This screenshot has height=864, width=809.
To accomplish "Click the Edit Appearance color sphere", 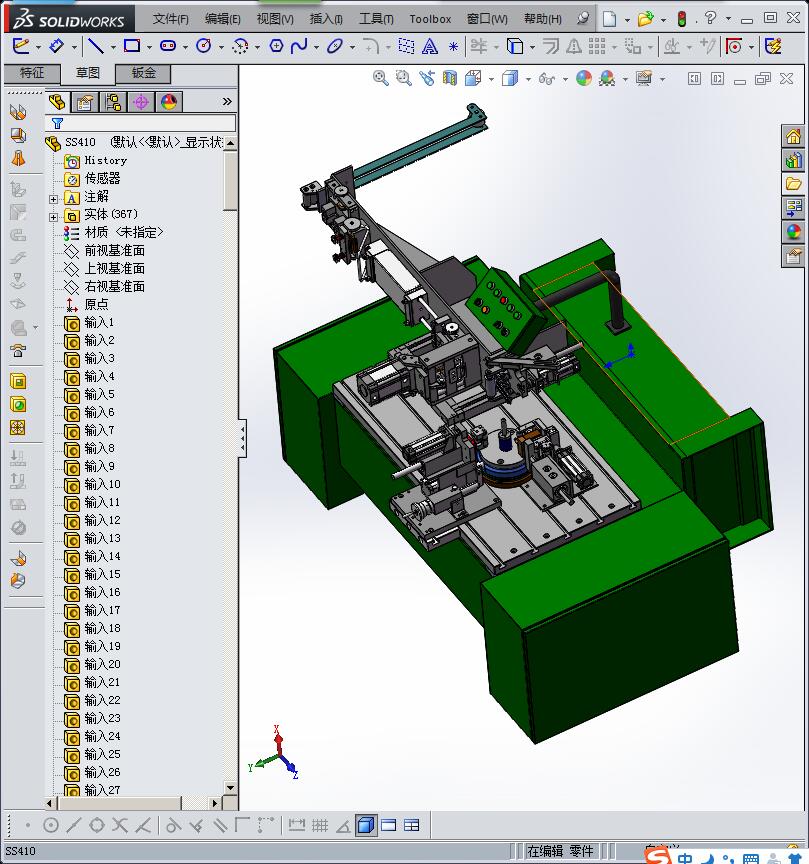I will point(584,78).
